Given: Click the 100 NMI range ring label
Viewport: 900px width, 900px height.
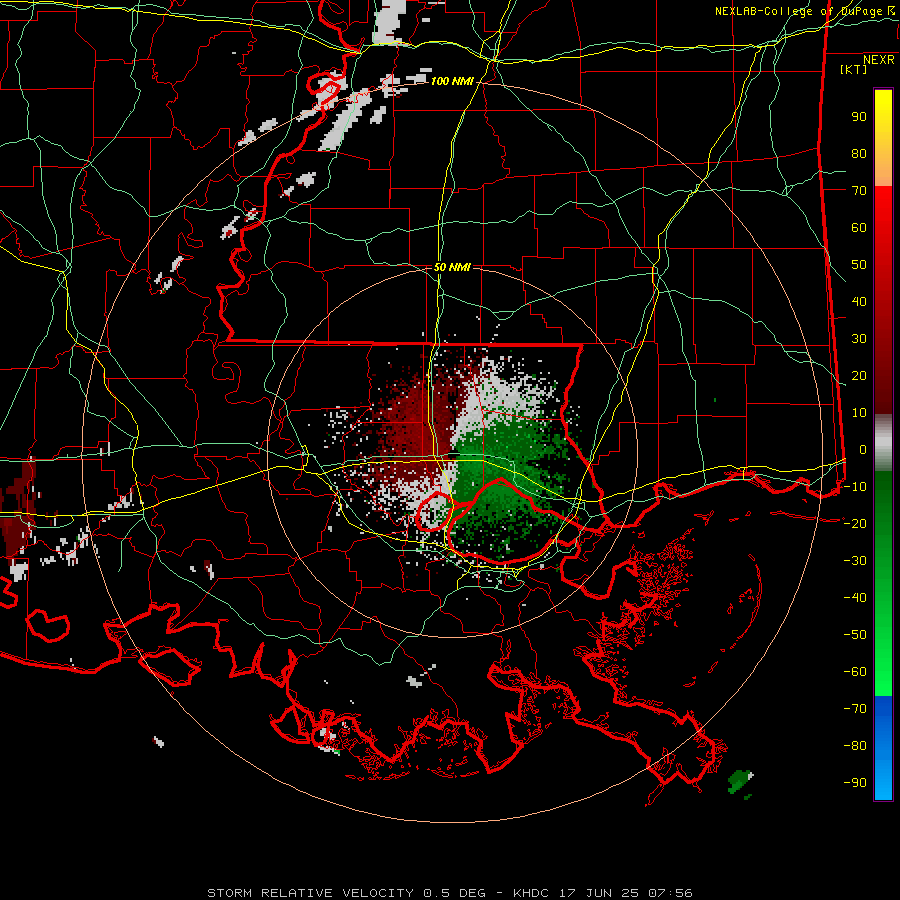Looking at the screenshot, I should [x=452, y=82].
